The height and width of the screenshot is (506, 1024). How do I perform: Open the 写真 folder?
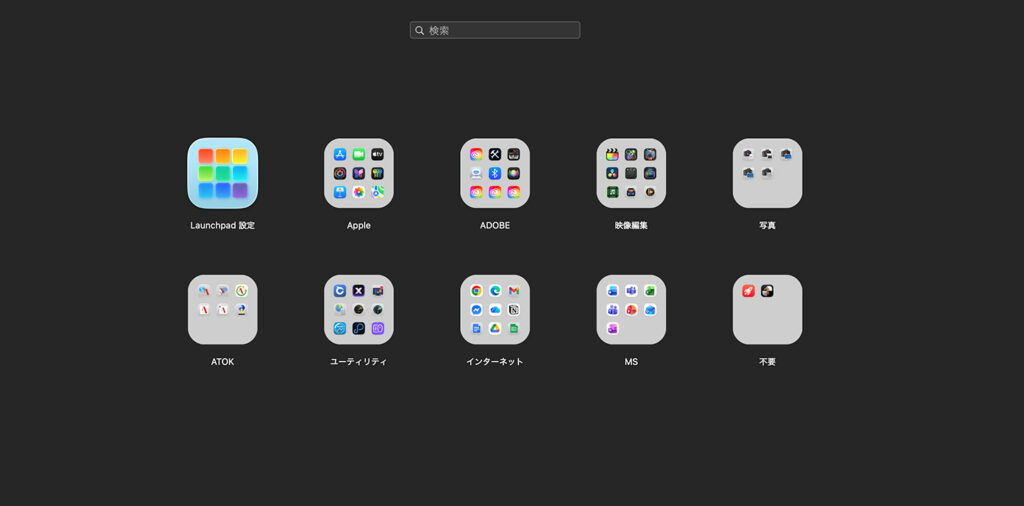[767, 173]
